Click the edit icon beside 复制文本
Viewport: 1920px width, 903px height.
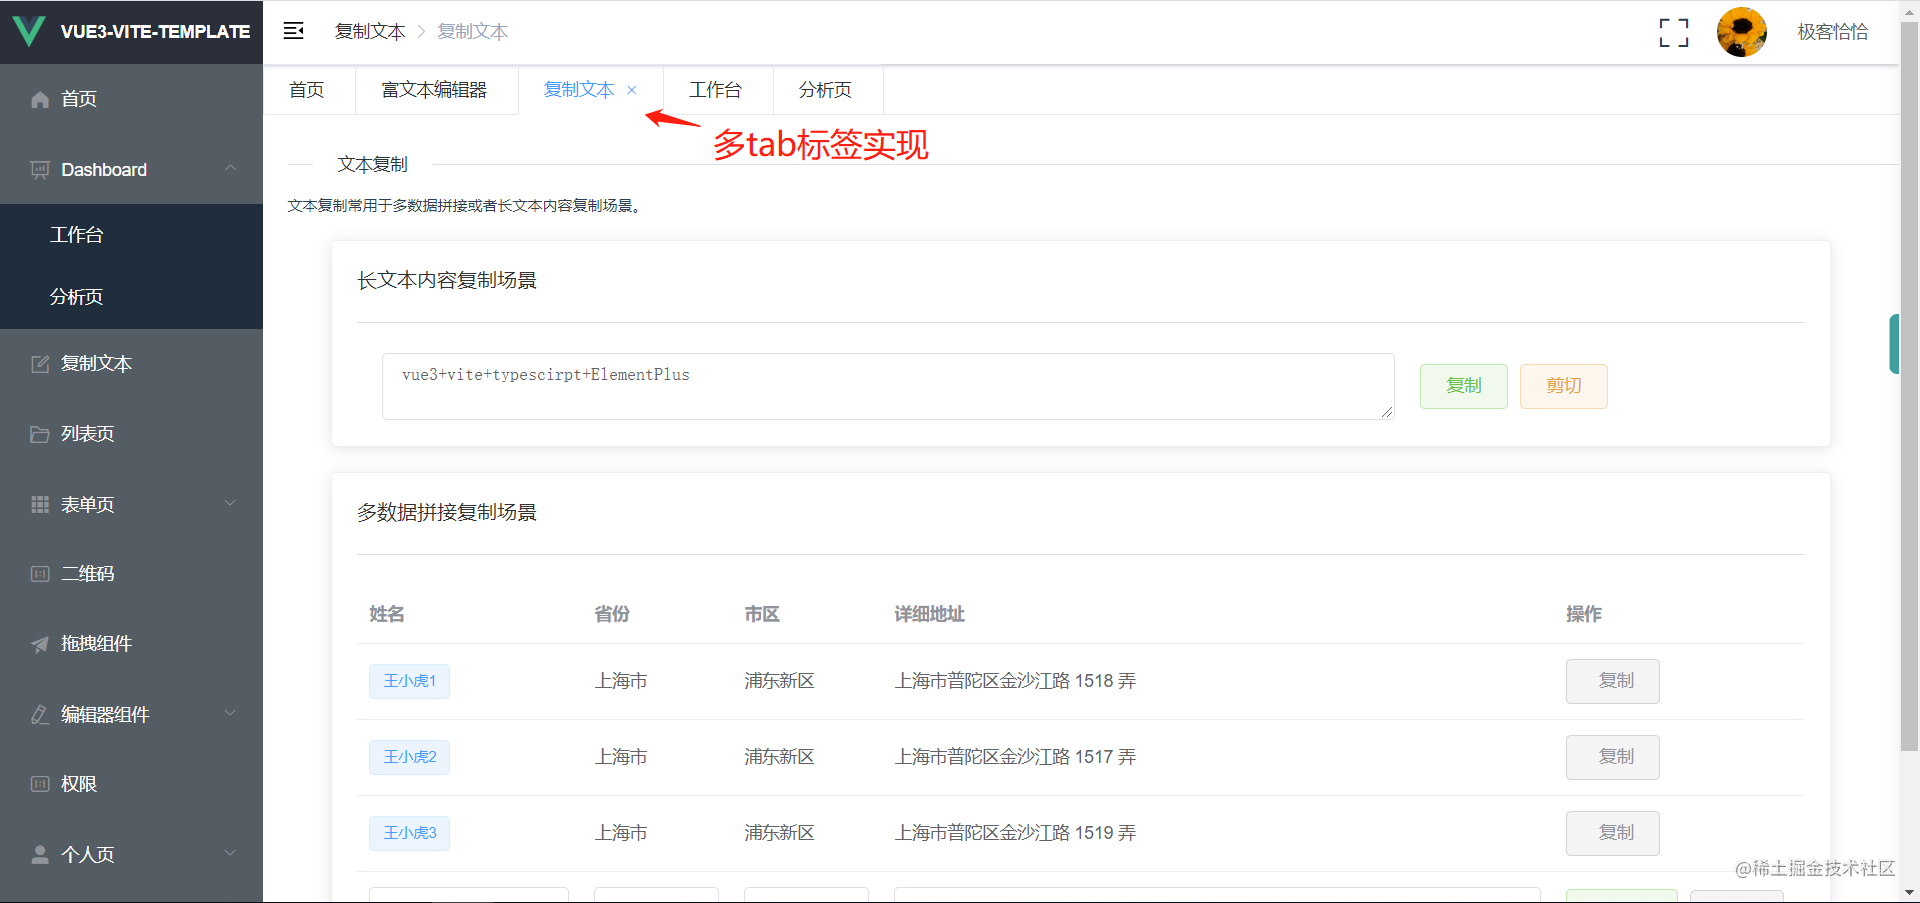[x=40, y=364]
